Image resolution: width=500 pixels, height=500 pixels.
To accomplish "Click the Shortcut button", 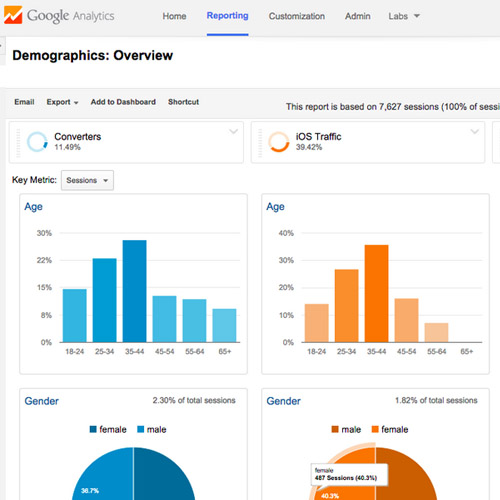I will (183, 102).
